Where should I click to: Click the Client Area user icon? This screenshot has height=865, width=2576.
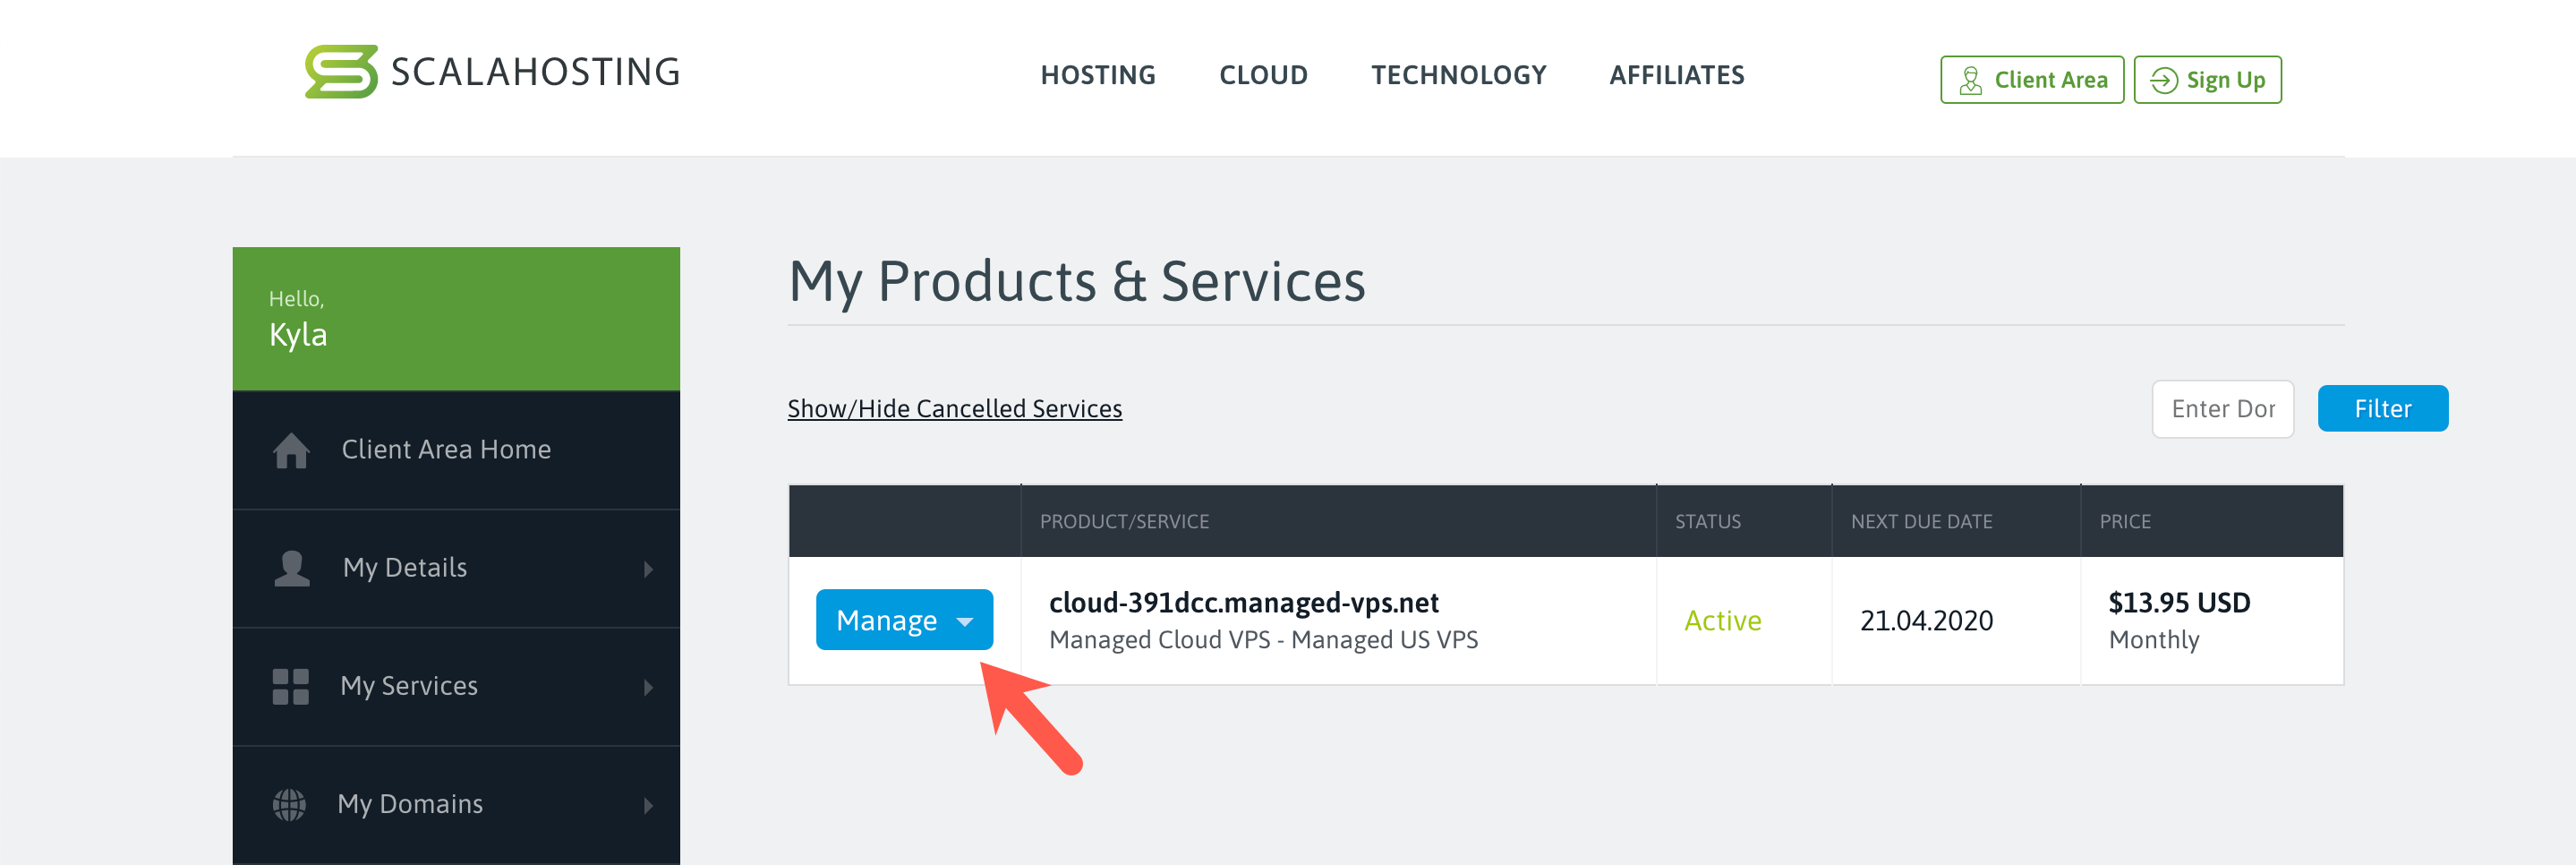(x=1970, y=80)
